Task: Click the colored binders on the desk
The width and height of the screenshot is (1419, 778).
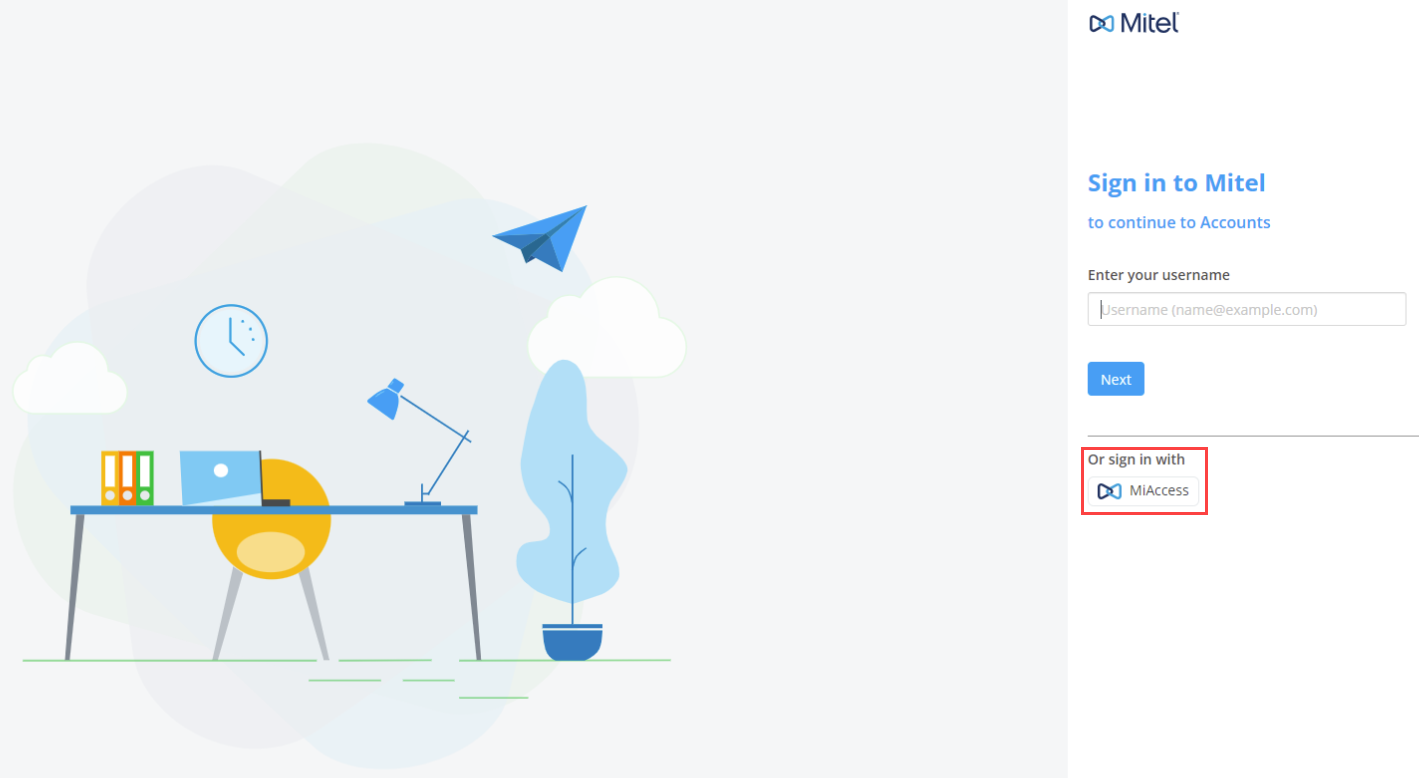Action: pos(127,478)
